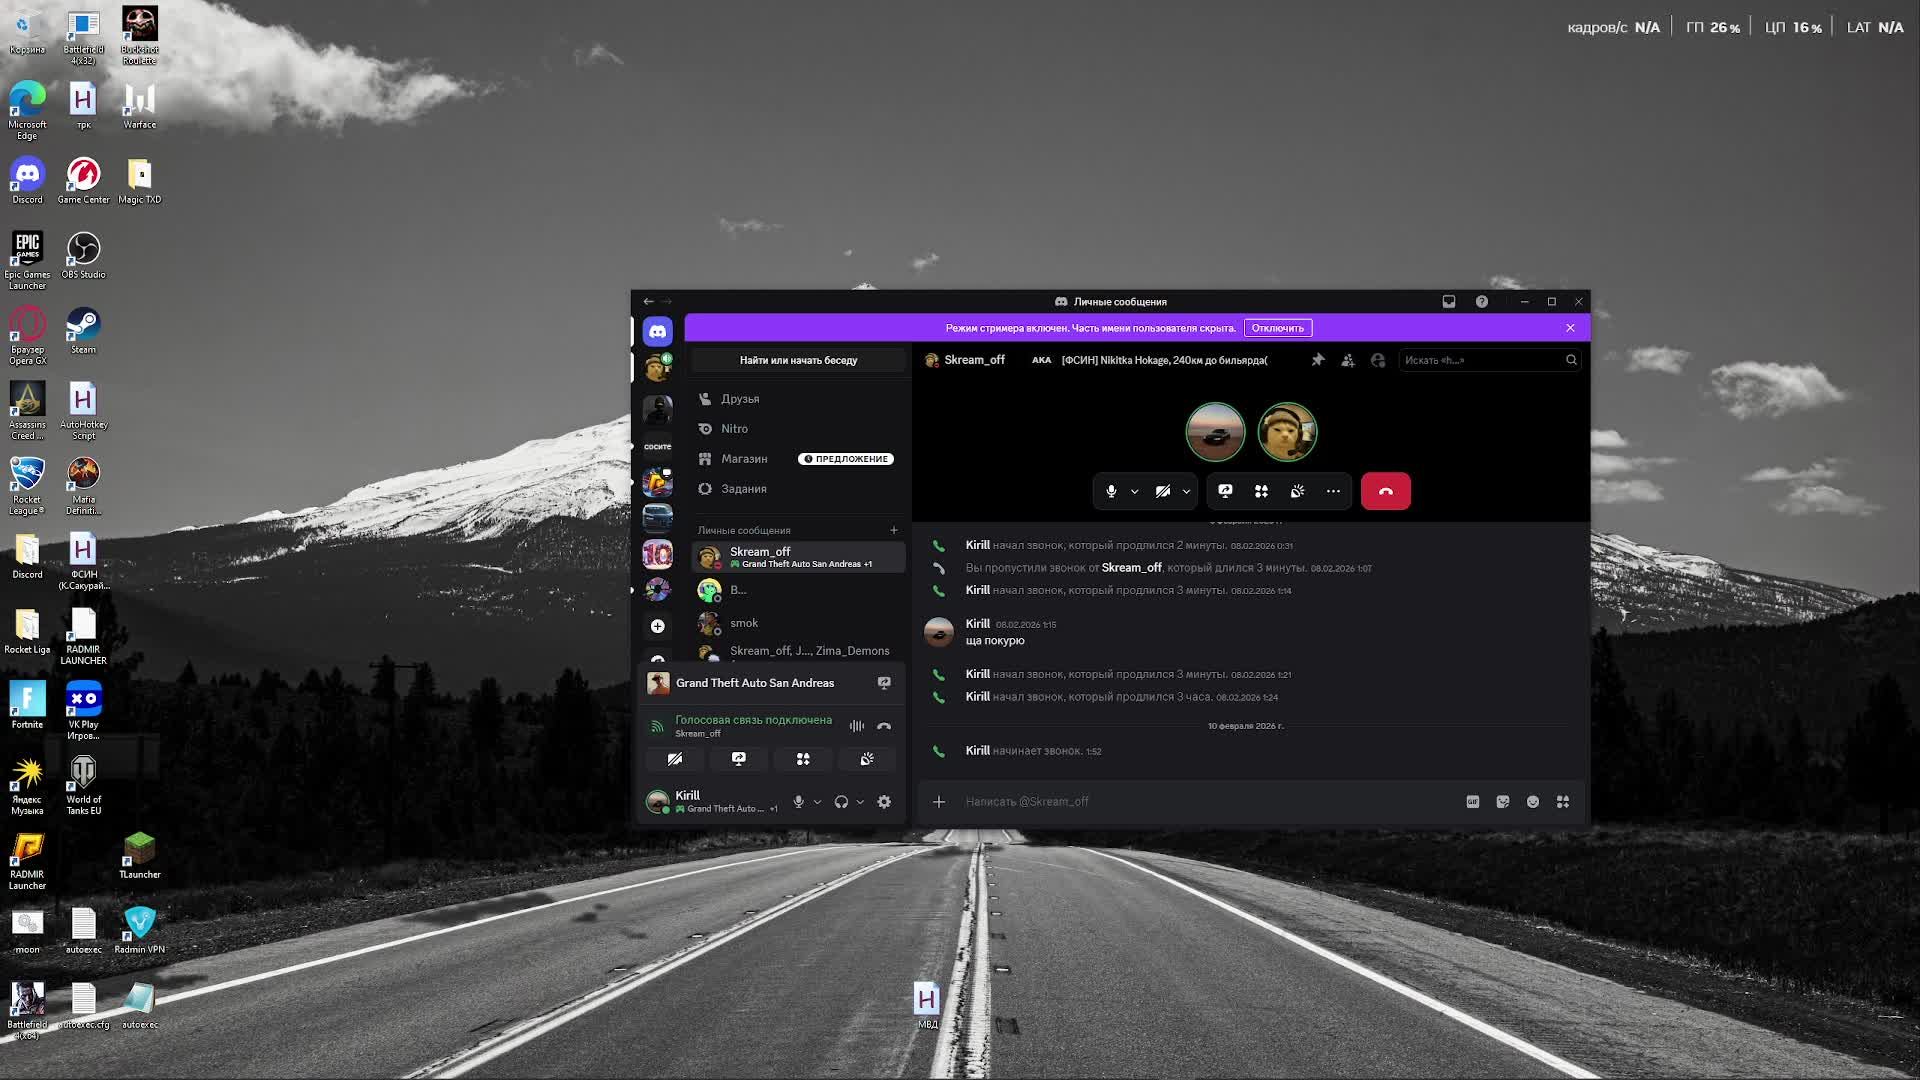Viewport: 1920px width, 1080px height.
Task: Open Soundboard in the call controls
Action: [1297, 491]
